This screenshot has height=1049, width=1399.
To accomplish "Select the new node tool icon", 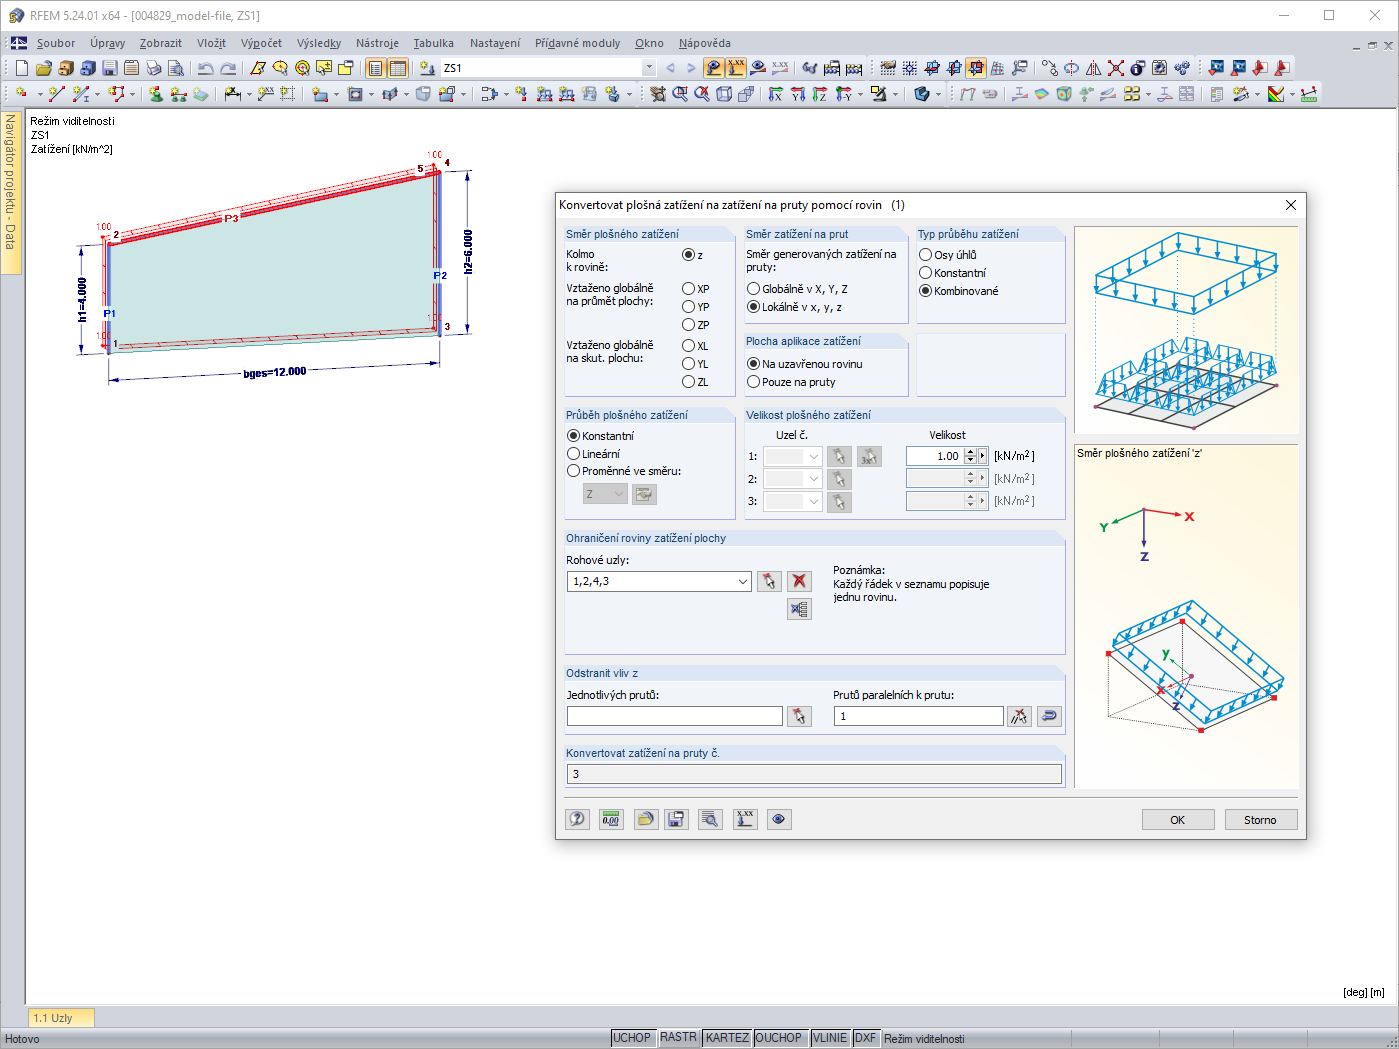I will 21,94.
